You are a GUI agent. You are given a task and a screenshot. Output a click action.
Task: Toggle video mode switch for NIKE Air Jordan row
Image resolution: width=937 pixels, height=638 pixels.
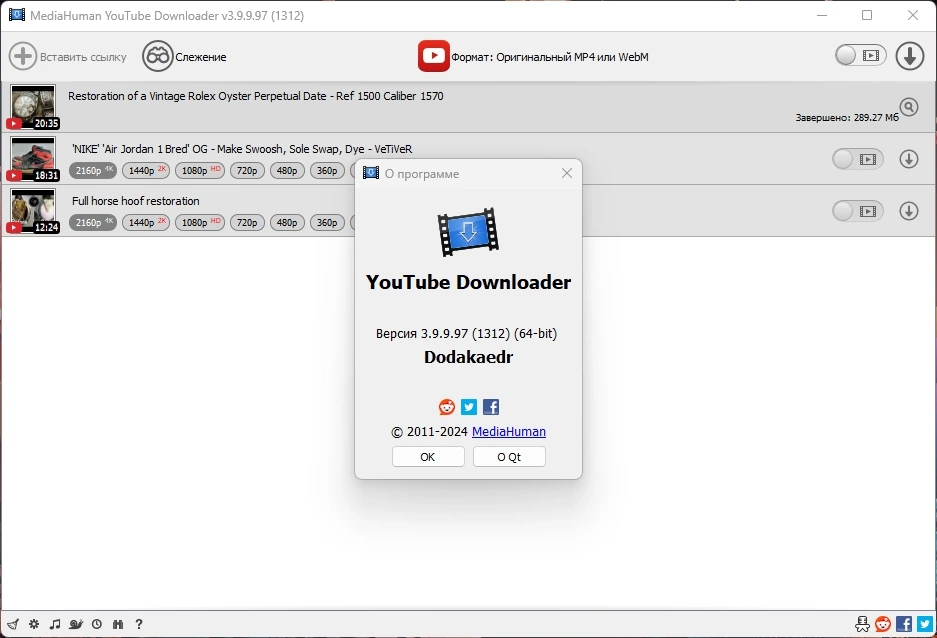coord(858,160)
